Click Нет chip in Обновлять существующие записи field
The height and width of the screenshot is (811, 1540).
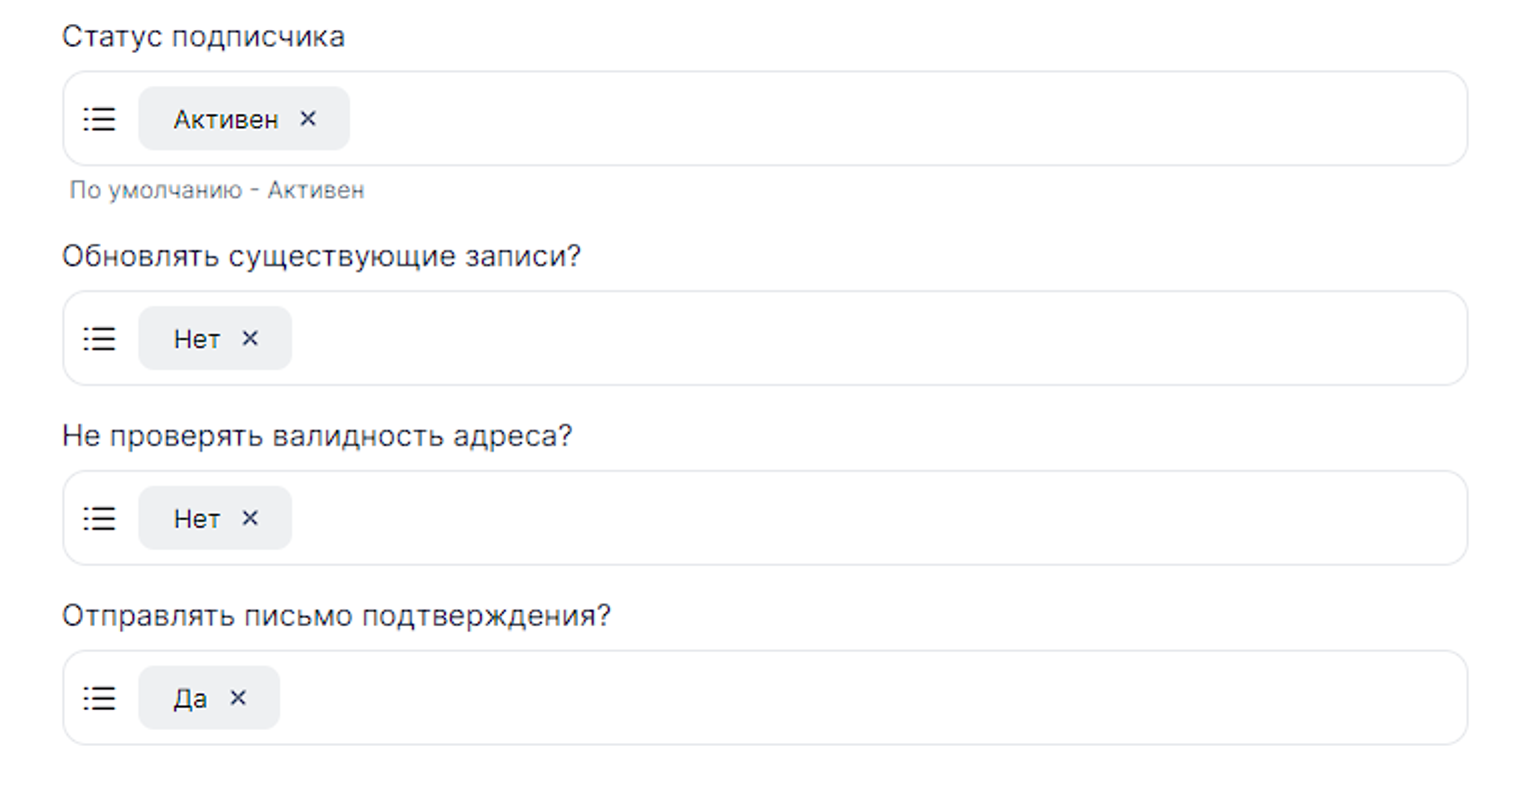pos(196,339)
